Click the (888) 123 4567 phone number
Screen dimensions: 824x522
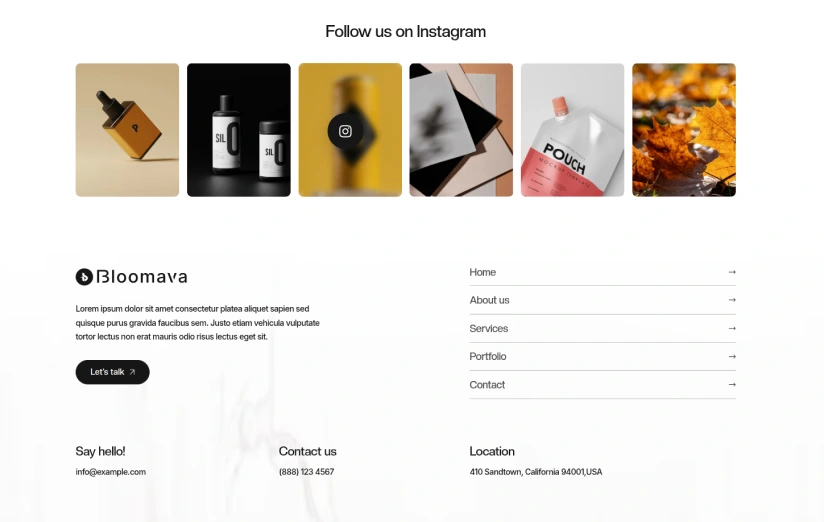pyautogui.click(x=306, y=472)
